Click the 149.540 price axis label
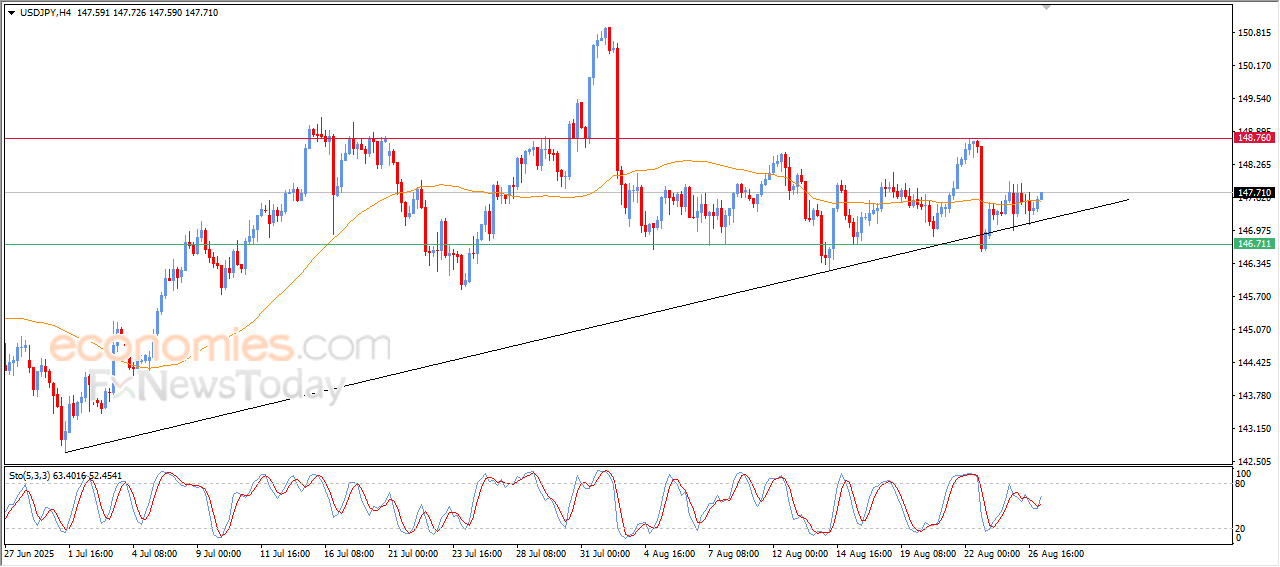The image size is (1280, 567). coord(1255,99)
